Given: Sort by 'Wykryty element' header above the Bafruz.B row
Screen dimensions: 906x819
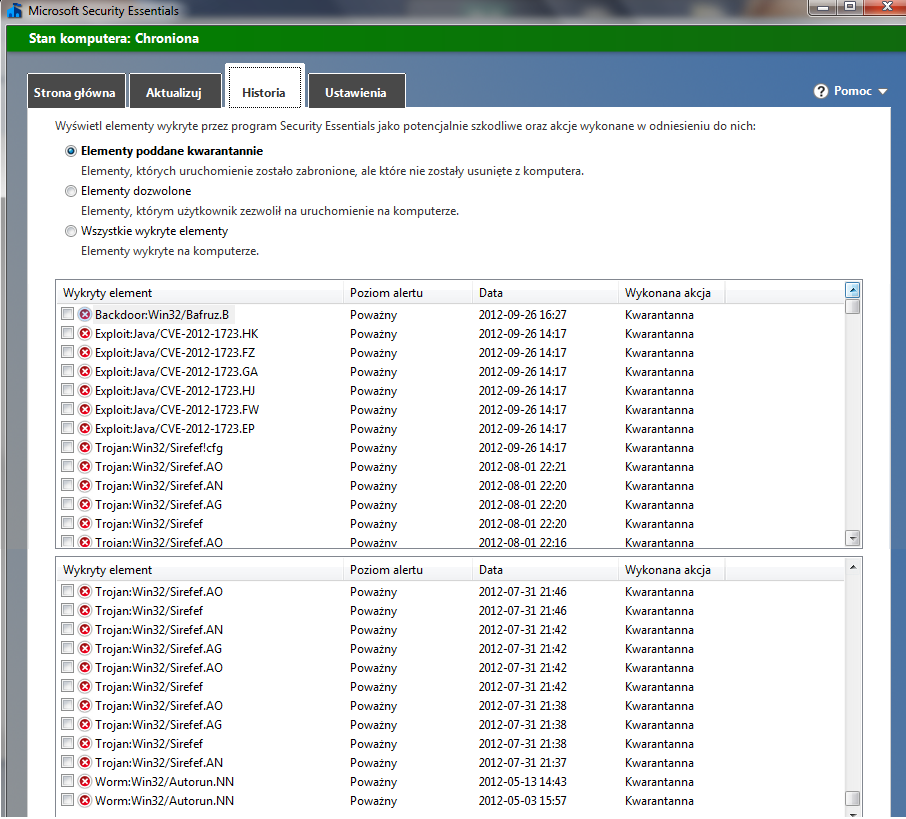Looking at the screenshot, I should click(199, 292).
